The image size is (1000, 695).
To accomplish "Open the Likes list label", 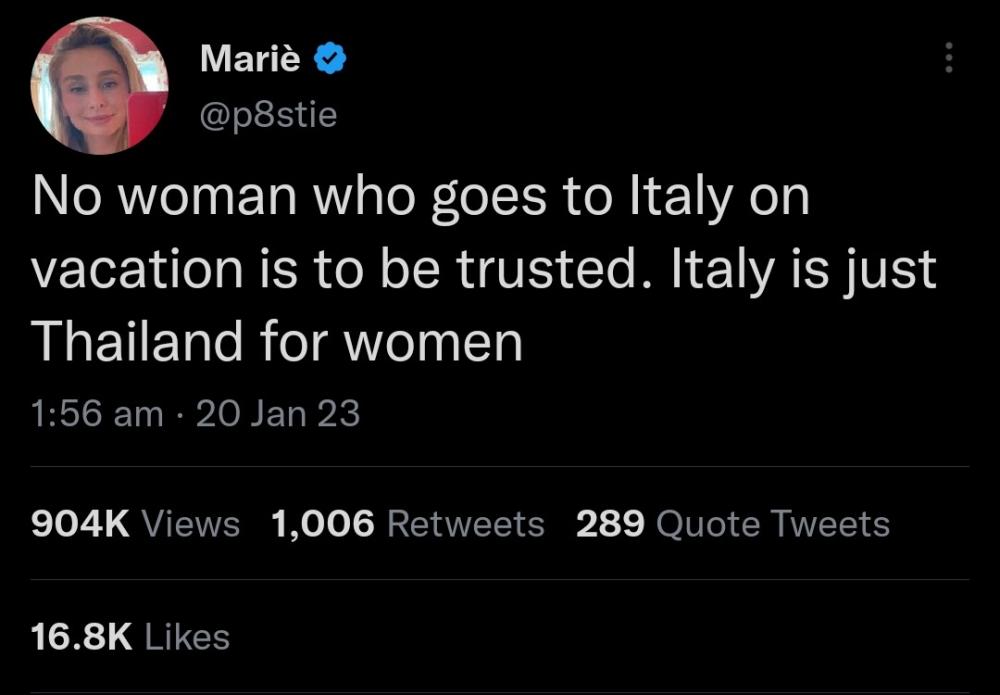I will (188, 637).
